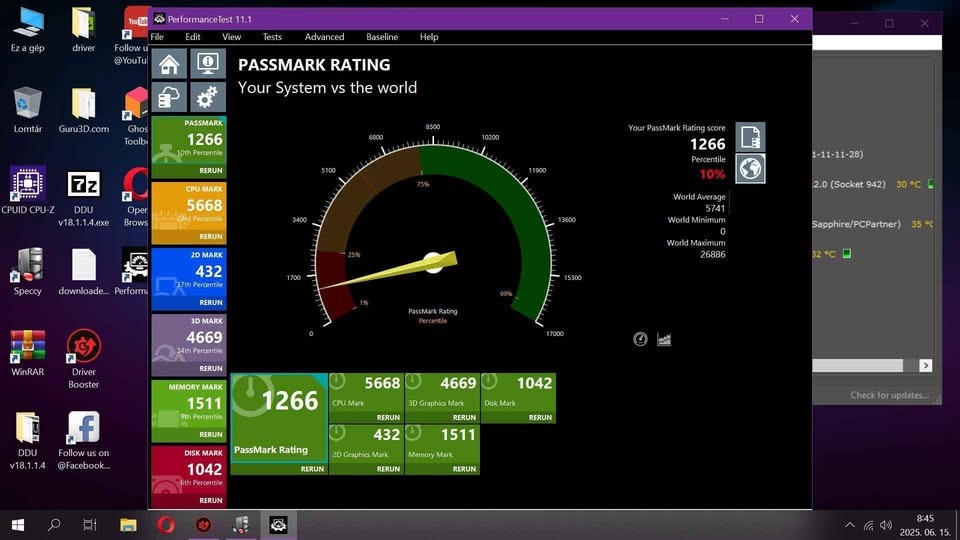The width and height of the screenshot is (960, 540).
Task: Open the Baseline menu
Action: coord(382,37)
